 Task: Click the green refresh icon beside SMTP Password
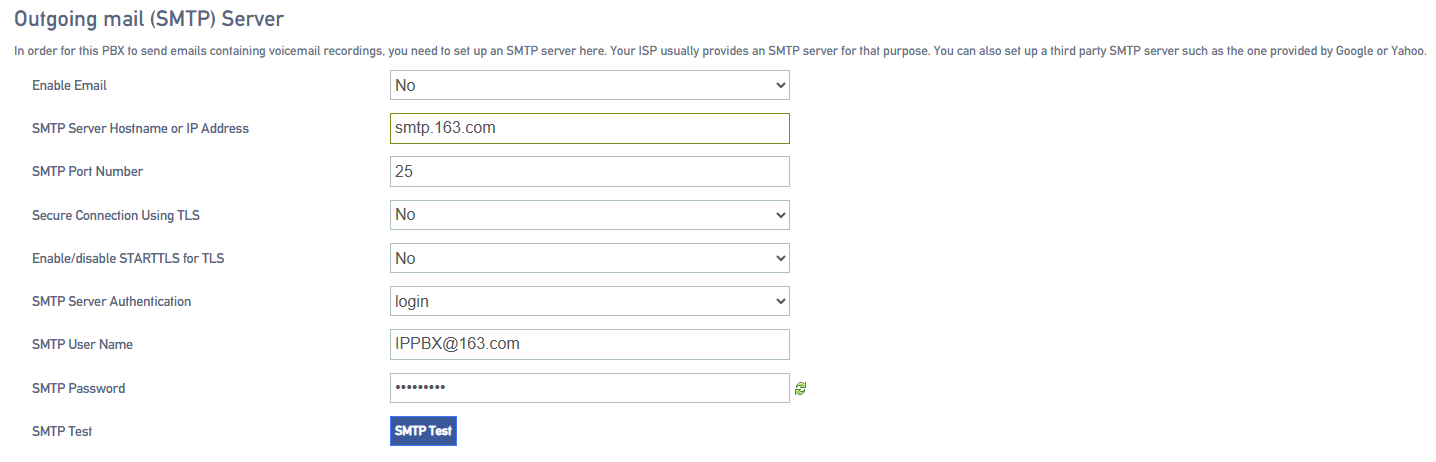[800, 388]
